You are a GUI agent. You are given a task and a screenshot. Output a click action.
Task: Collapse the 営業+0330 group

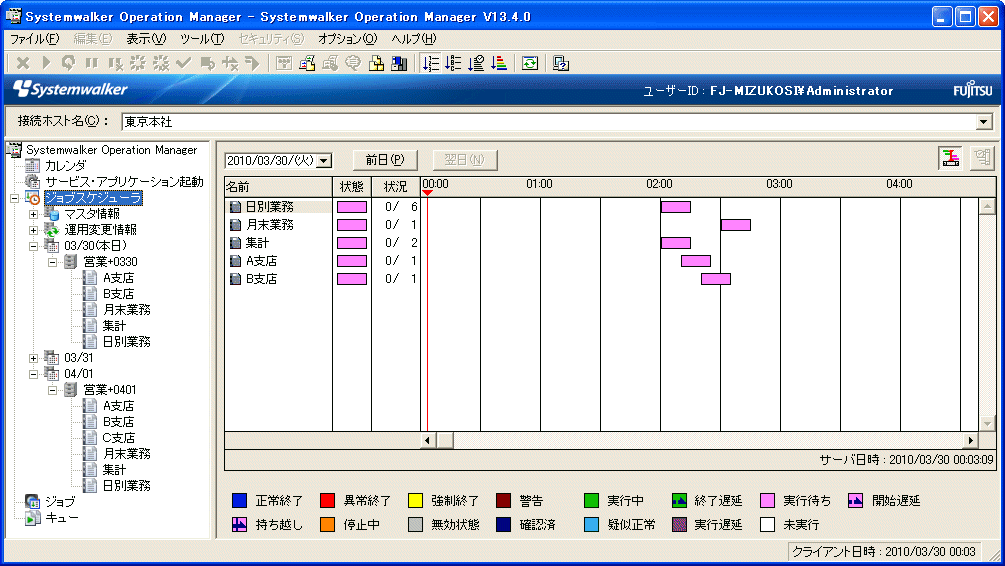53,262
